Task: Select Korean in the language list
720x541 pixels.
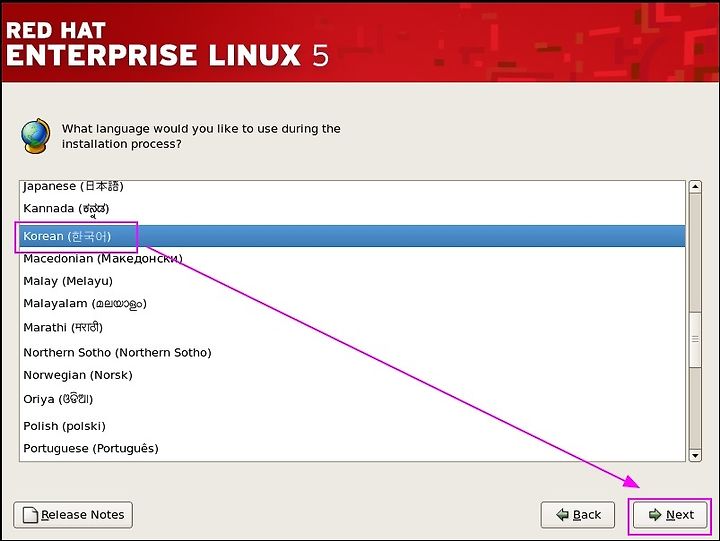Action: coord(352,236)
